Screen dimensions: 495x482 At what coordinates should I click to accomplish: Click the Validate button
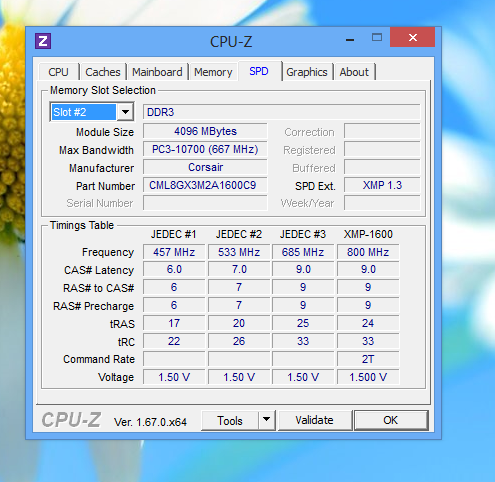pyautogui.click(x=314, y=421)
